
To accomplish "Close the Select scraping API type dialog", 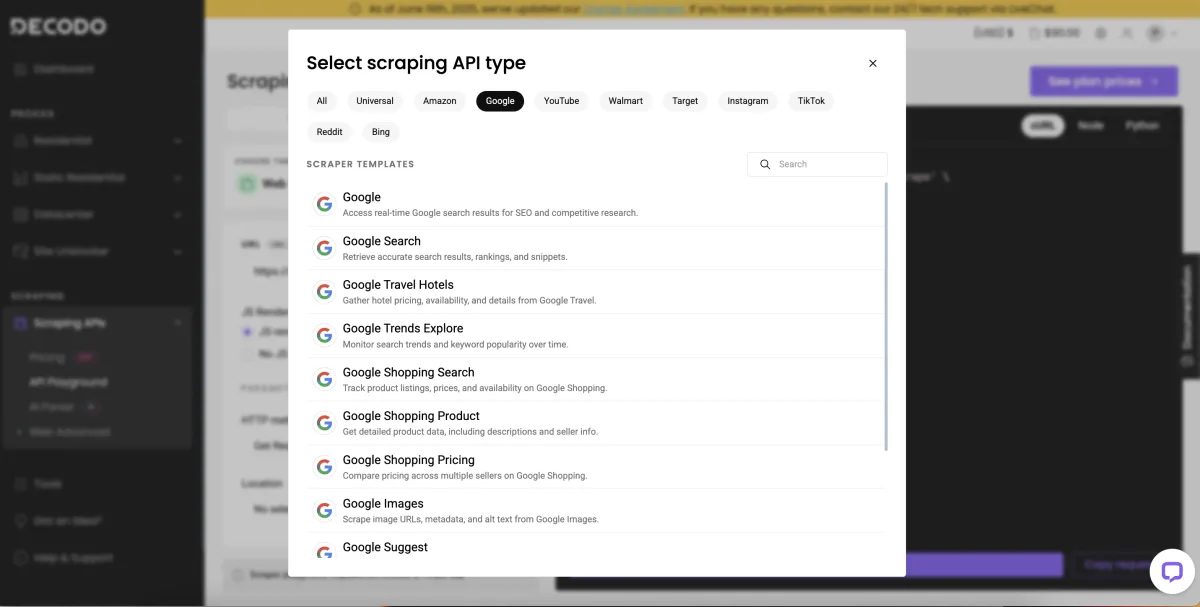I will (872, 63).
